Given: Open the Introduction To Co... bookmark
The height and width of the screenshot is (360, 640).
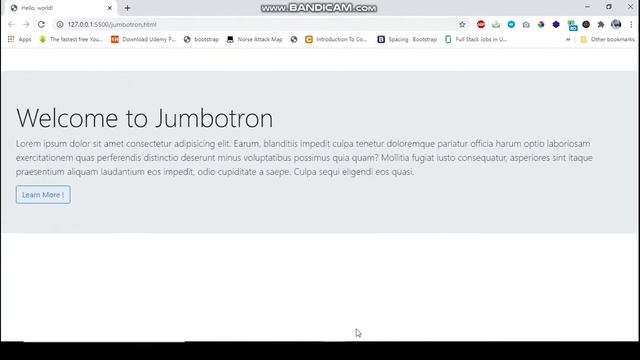Looking at the screenshot, I should coord(337,39).
